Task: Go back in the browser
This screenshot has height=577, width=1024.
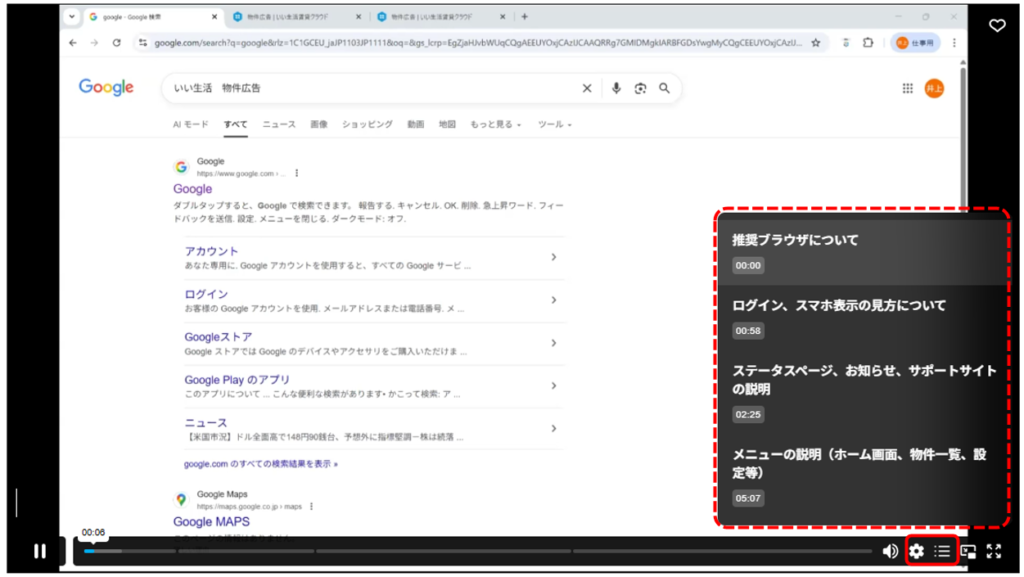Action: pyautogui.click(x=72, y=43)
